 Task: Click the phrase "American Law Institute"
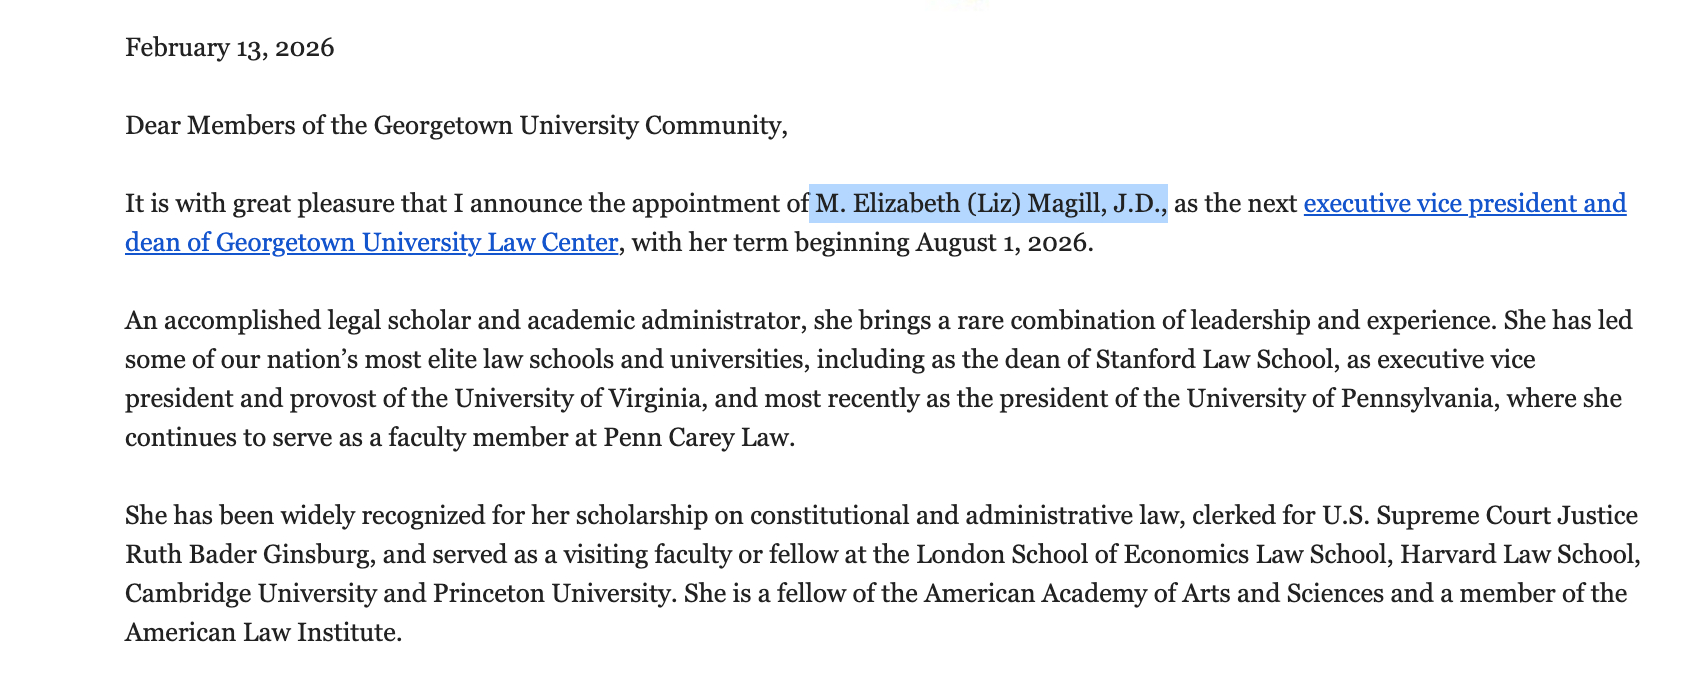tap(261, 633)
